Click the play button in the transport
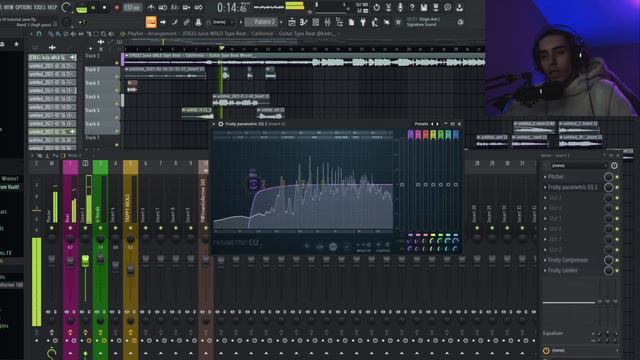This screenshot has width=640, height=360. (x=93, y=8)
